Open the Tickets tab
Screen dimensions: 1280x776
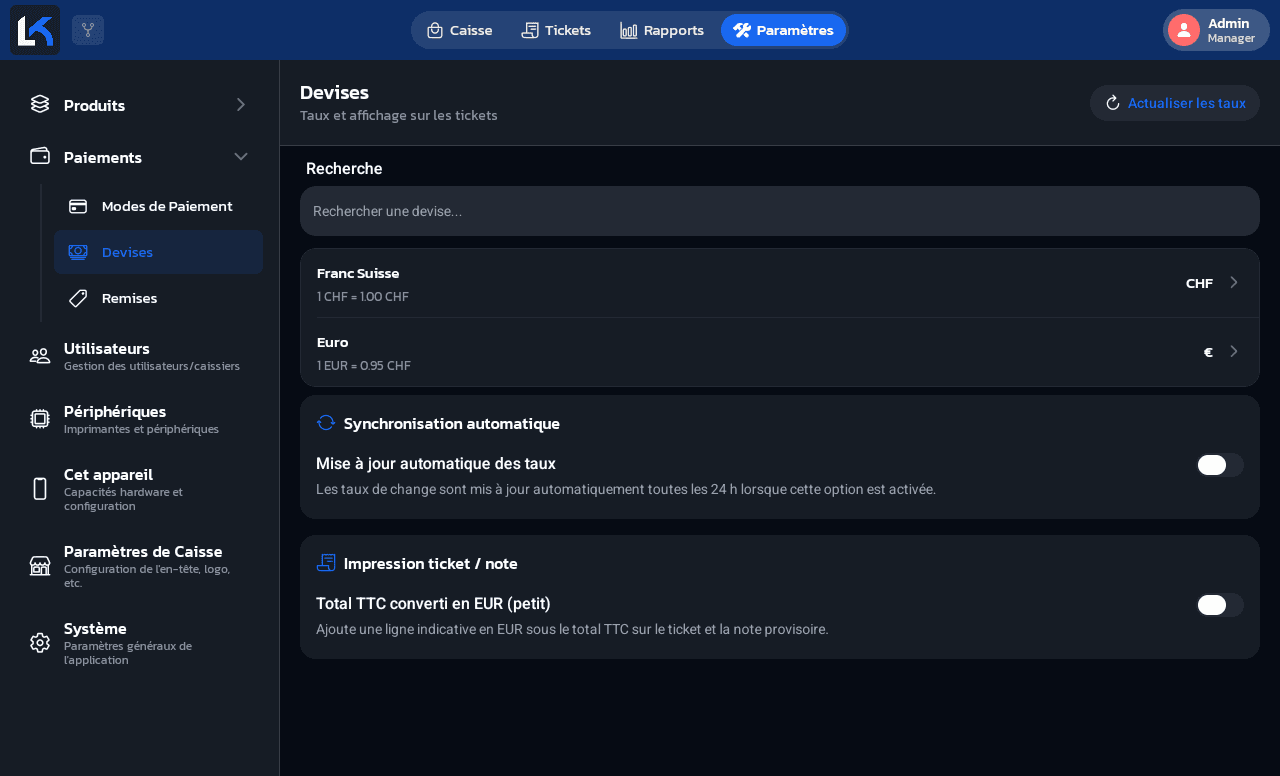pos(556,30)
